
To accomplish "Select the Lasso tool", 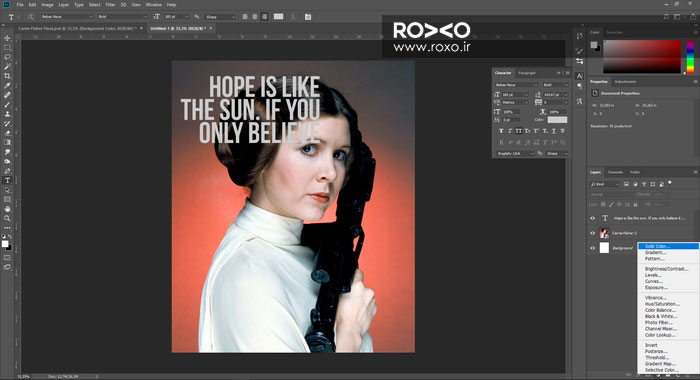I will point(7,57).
